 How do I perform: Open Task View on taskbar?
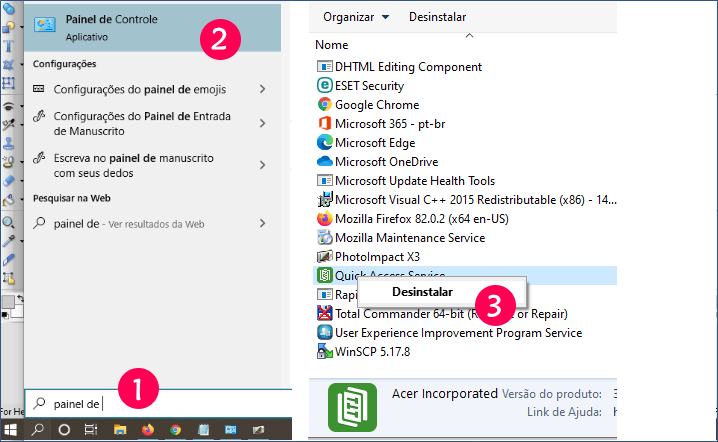point(91,430)
